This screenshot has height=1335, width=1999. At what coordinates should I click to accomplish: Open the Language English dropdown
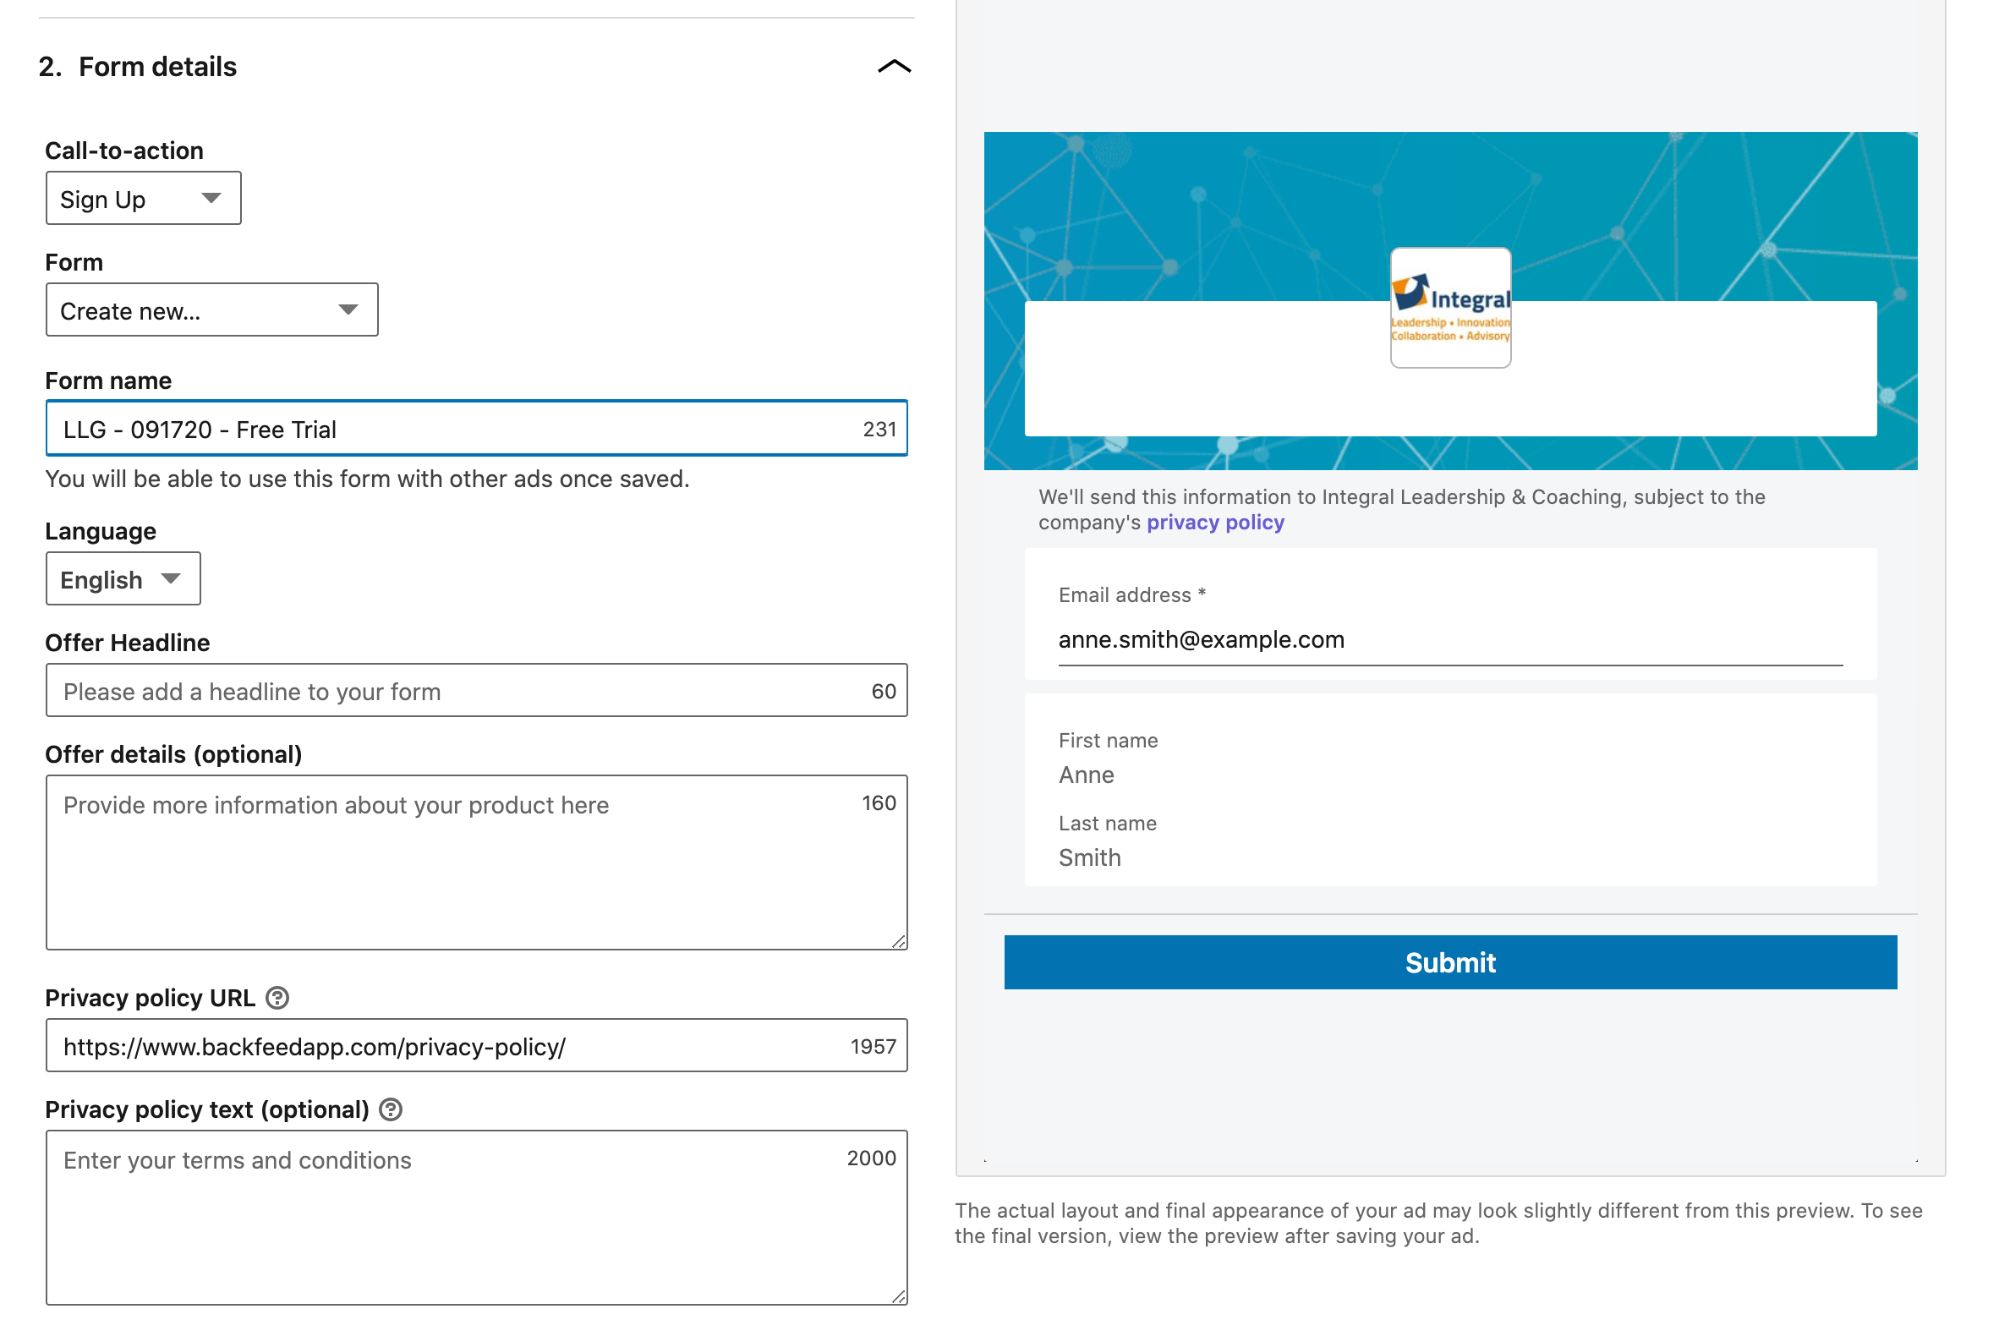pos(123,579)
